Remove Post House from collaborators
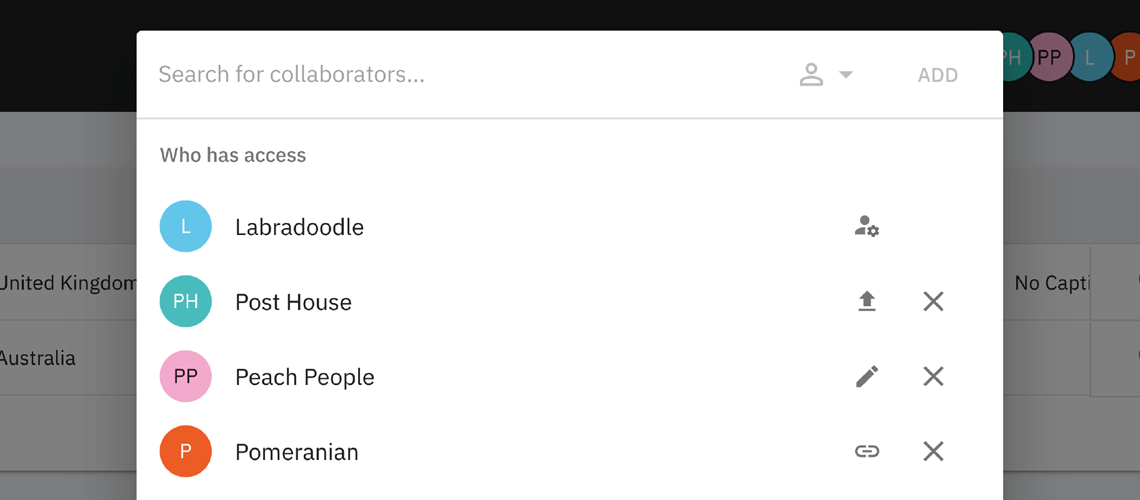Image resolution: width=1140 pixels, height=500 pixels. 933,301
